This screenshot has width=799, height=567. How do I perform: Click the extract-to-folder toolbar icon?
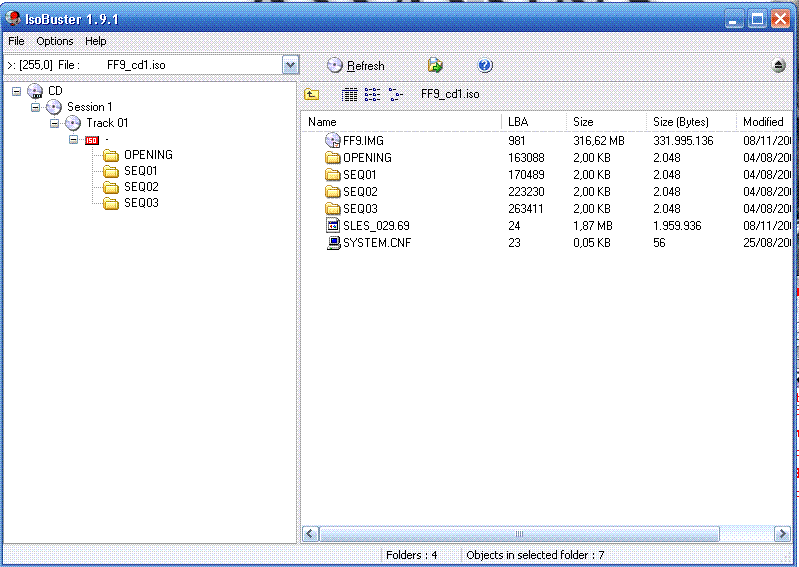(435, 65)
